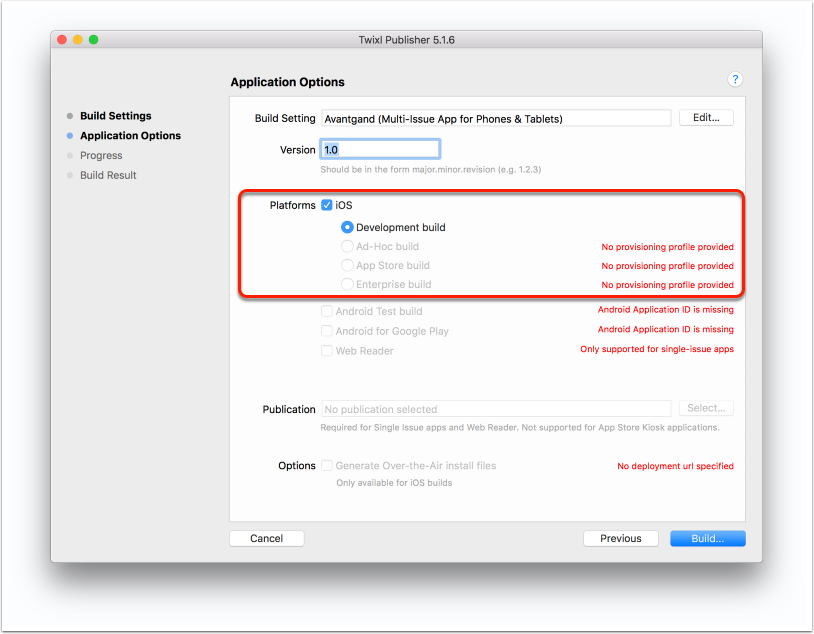The height and width of the screenshot is (634, 814).
Task: Close the Twixl Publisher window
Action: 62,39
